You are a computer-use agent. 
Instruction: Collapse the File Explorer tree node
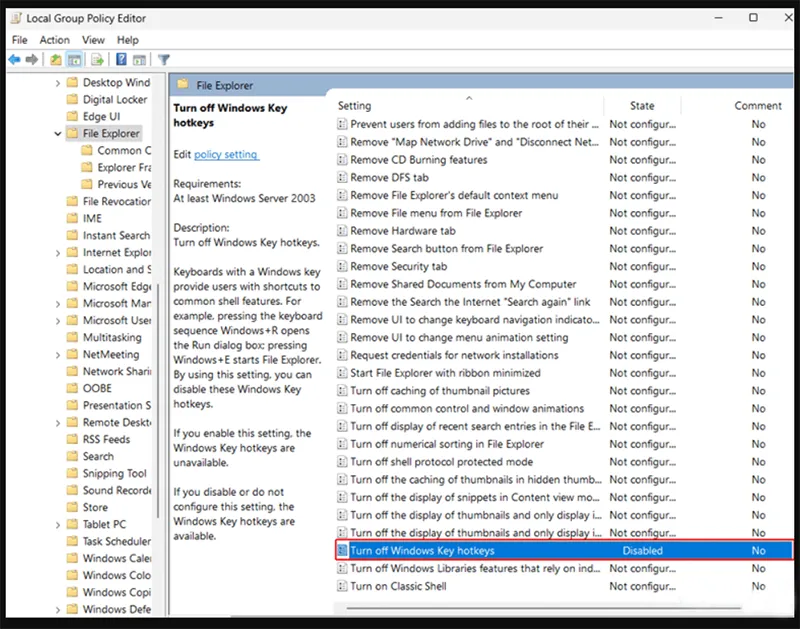[58, 133]
